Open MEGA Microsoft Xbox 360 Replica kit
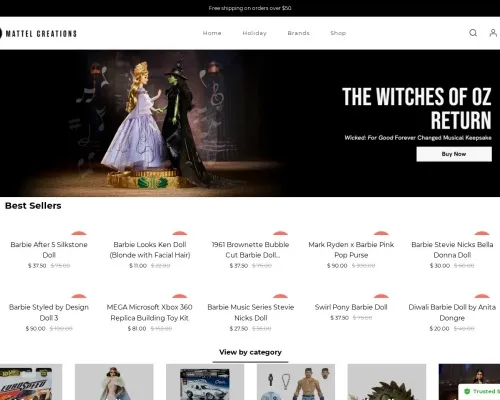 pyautogui.click(x=150, y=312)
